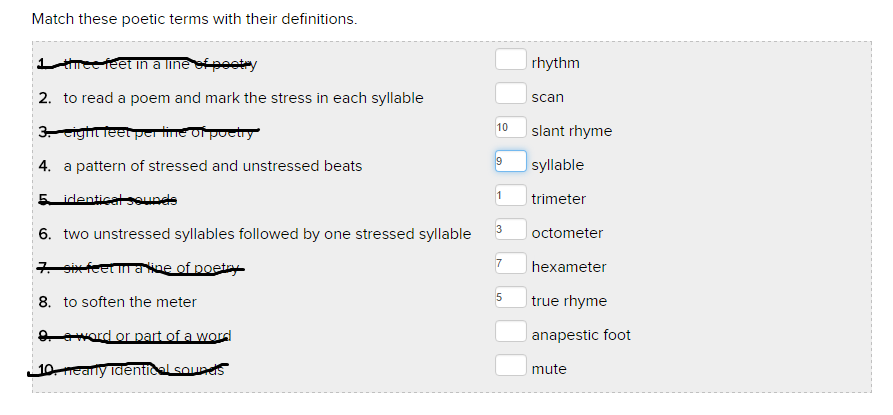Select definition 4 about stressed beats pattern

pyautogui.click(x=212, y=166)
